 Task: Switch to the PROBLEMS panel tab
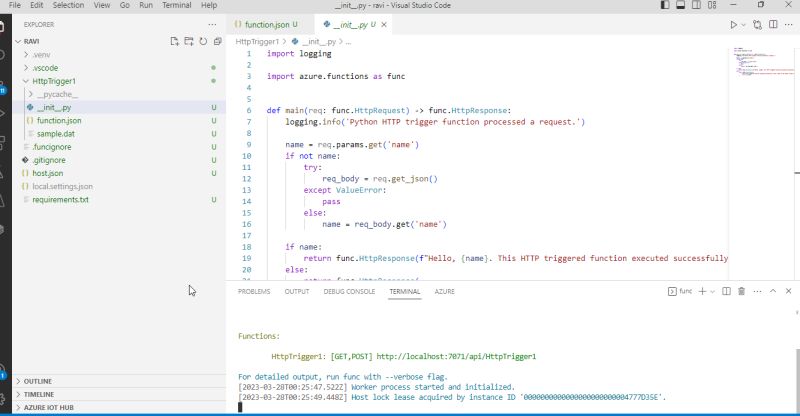coord(254,291)
